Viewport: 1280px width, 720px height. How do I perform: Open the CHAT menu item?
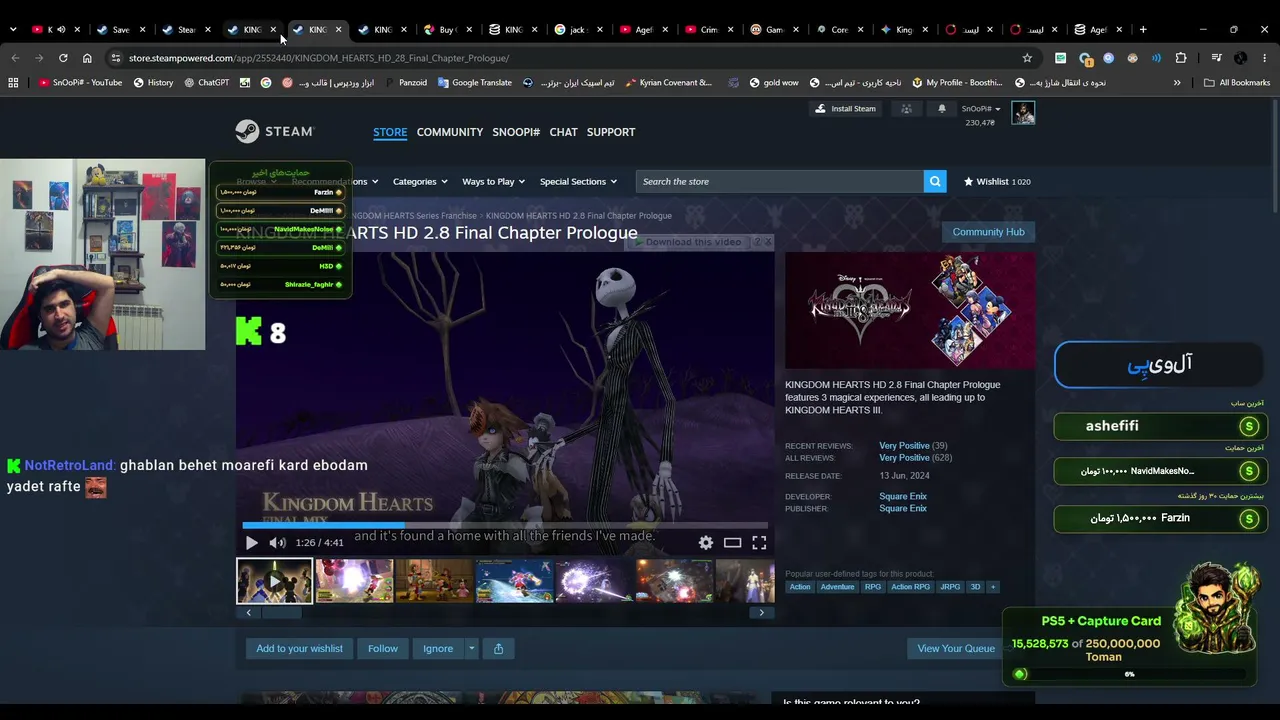coord(563,132)
